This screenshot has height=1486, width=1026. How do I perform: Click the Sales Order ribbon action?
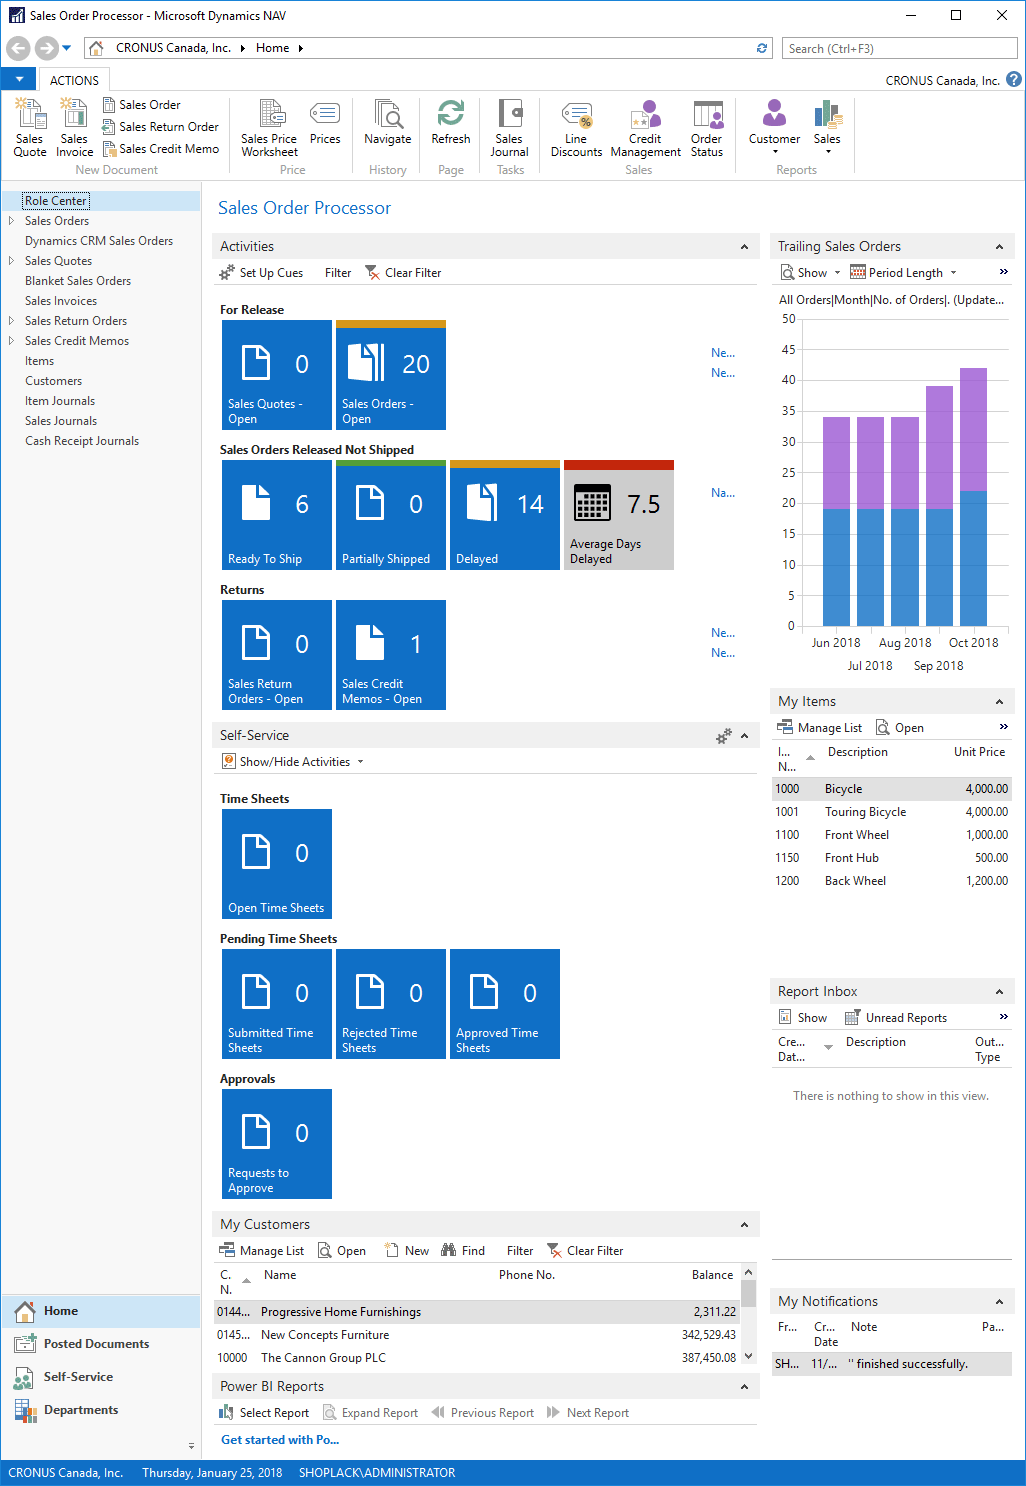[x=141, y=105]
